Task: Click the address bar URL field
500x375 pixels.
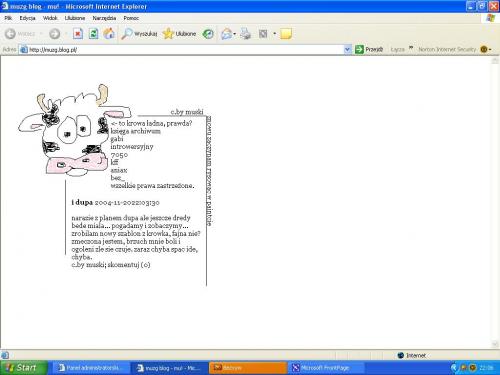Action: pos(181,50)
